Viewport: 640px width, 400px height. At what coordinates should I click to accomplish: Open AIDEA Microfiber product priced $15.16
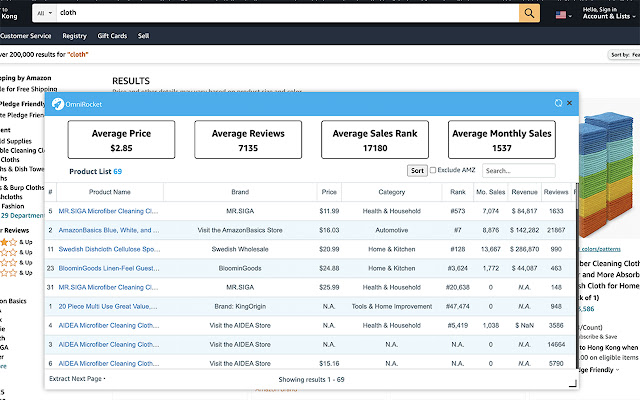[x=109, y=363]
